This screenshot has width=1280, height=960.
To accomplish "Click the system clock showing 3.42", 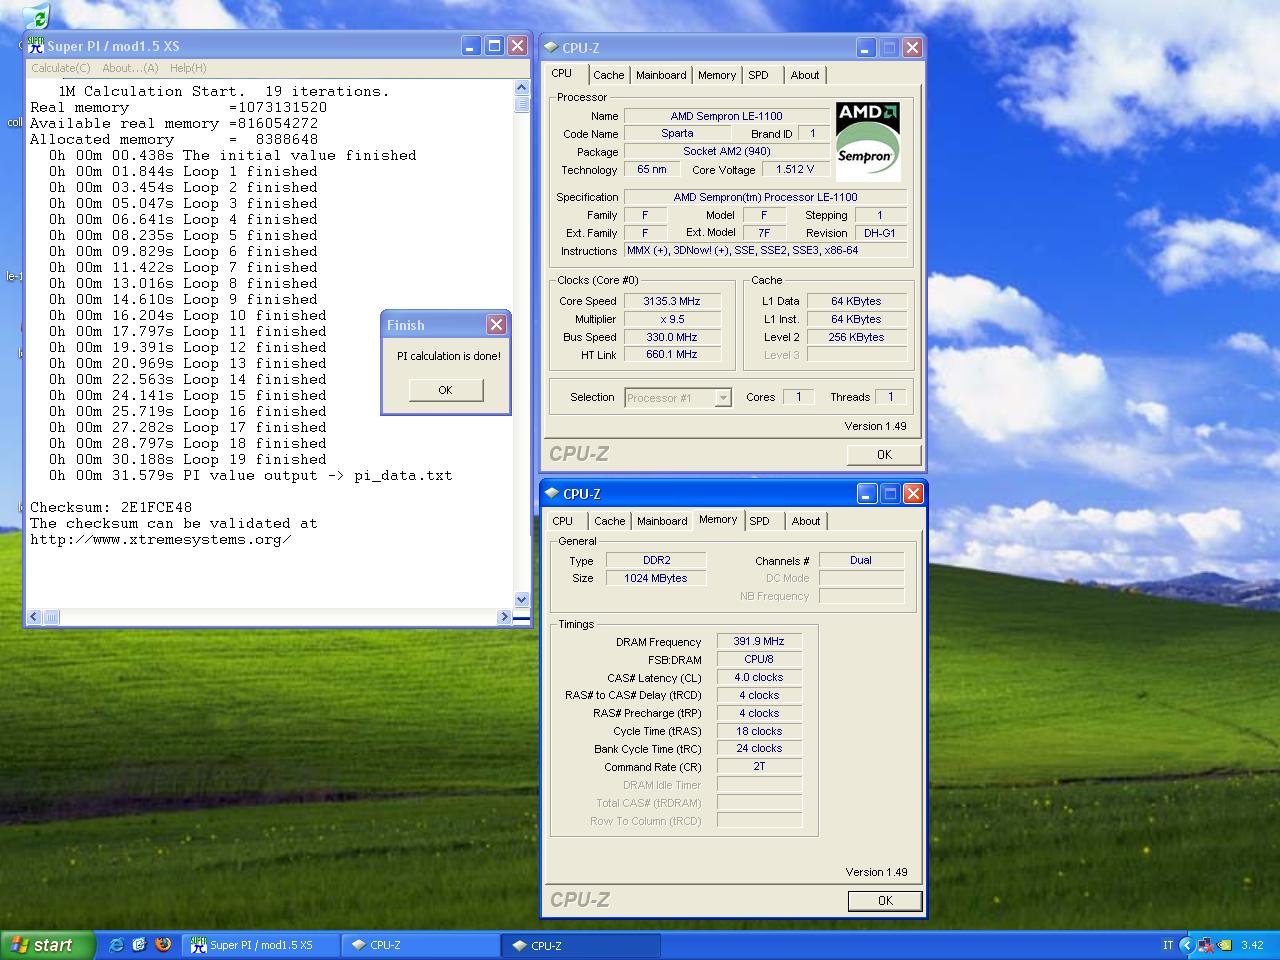I will pos(1252,945).
